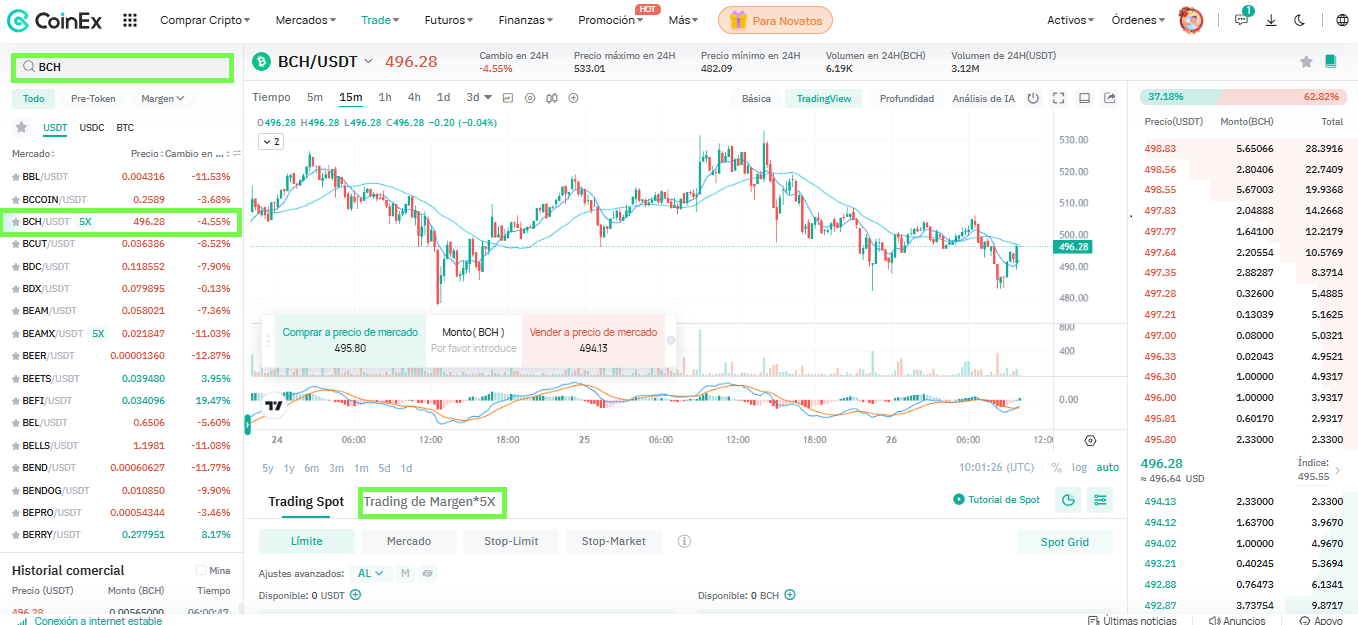
Task: Collapse the indicator legend chevron
Action: click(270, 142)
